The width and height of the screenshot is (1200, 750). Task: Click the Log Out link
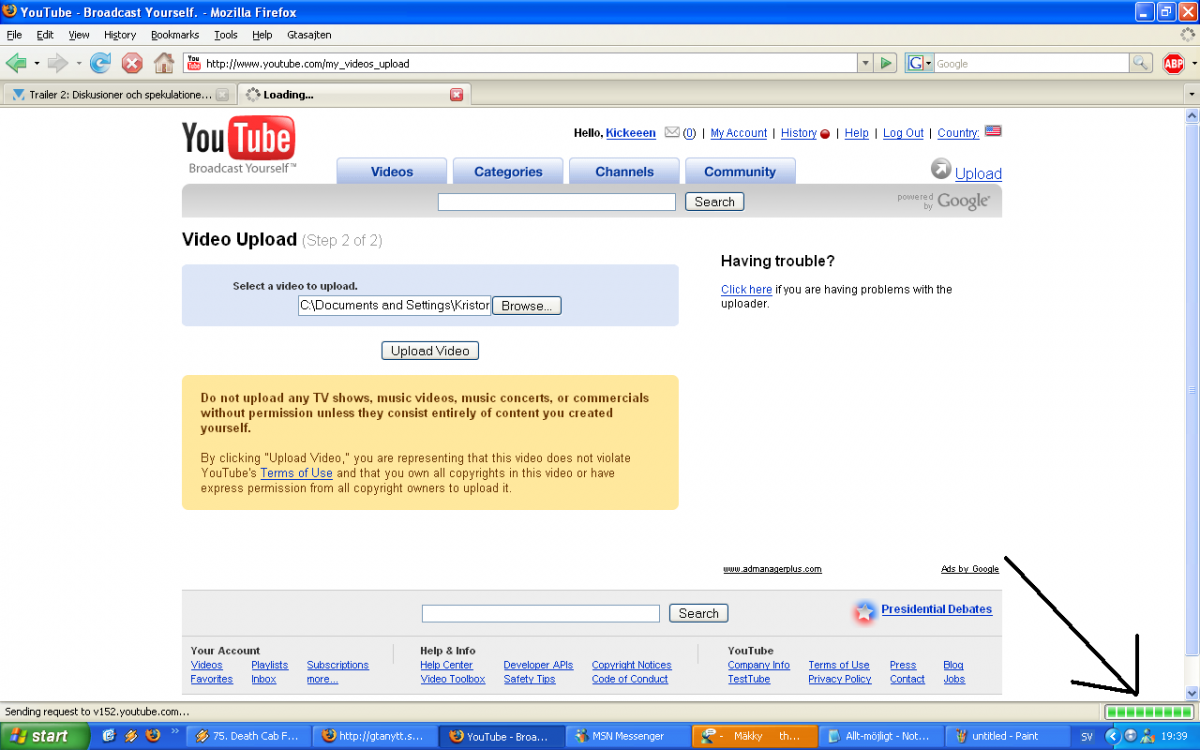[903, 133]
